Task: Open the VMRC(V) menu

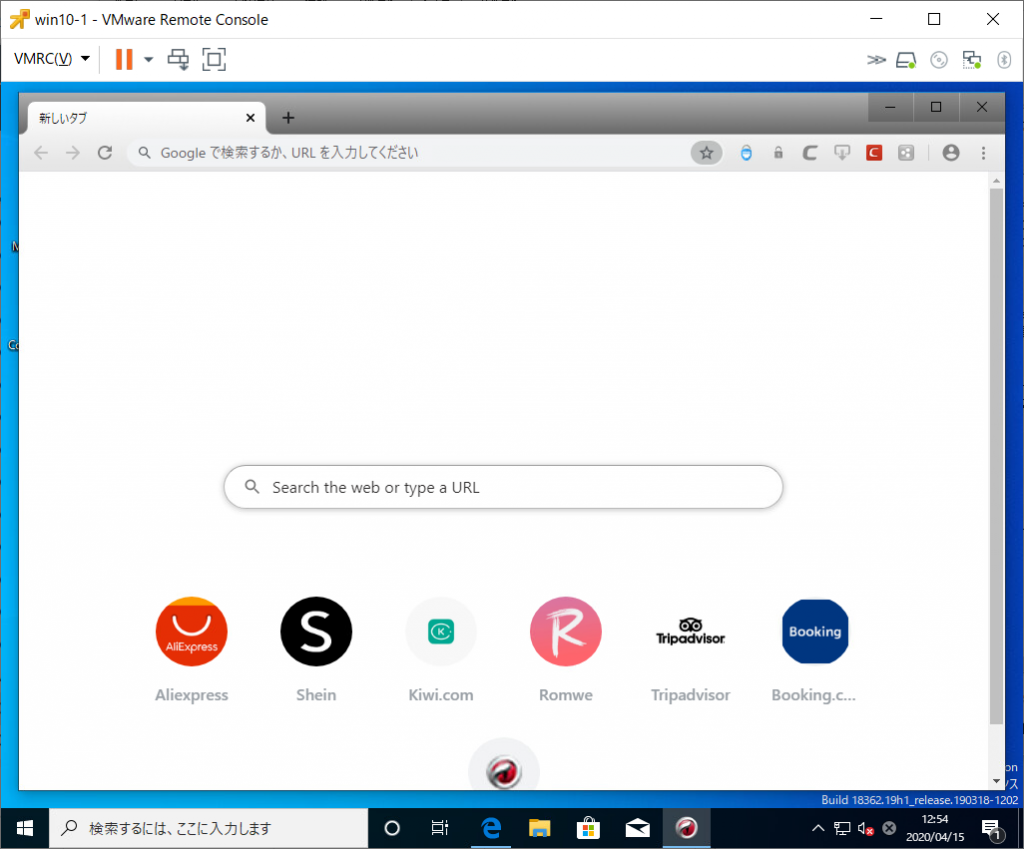Action: [x=52, y=59]
